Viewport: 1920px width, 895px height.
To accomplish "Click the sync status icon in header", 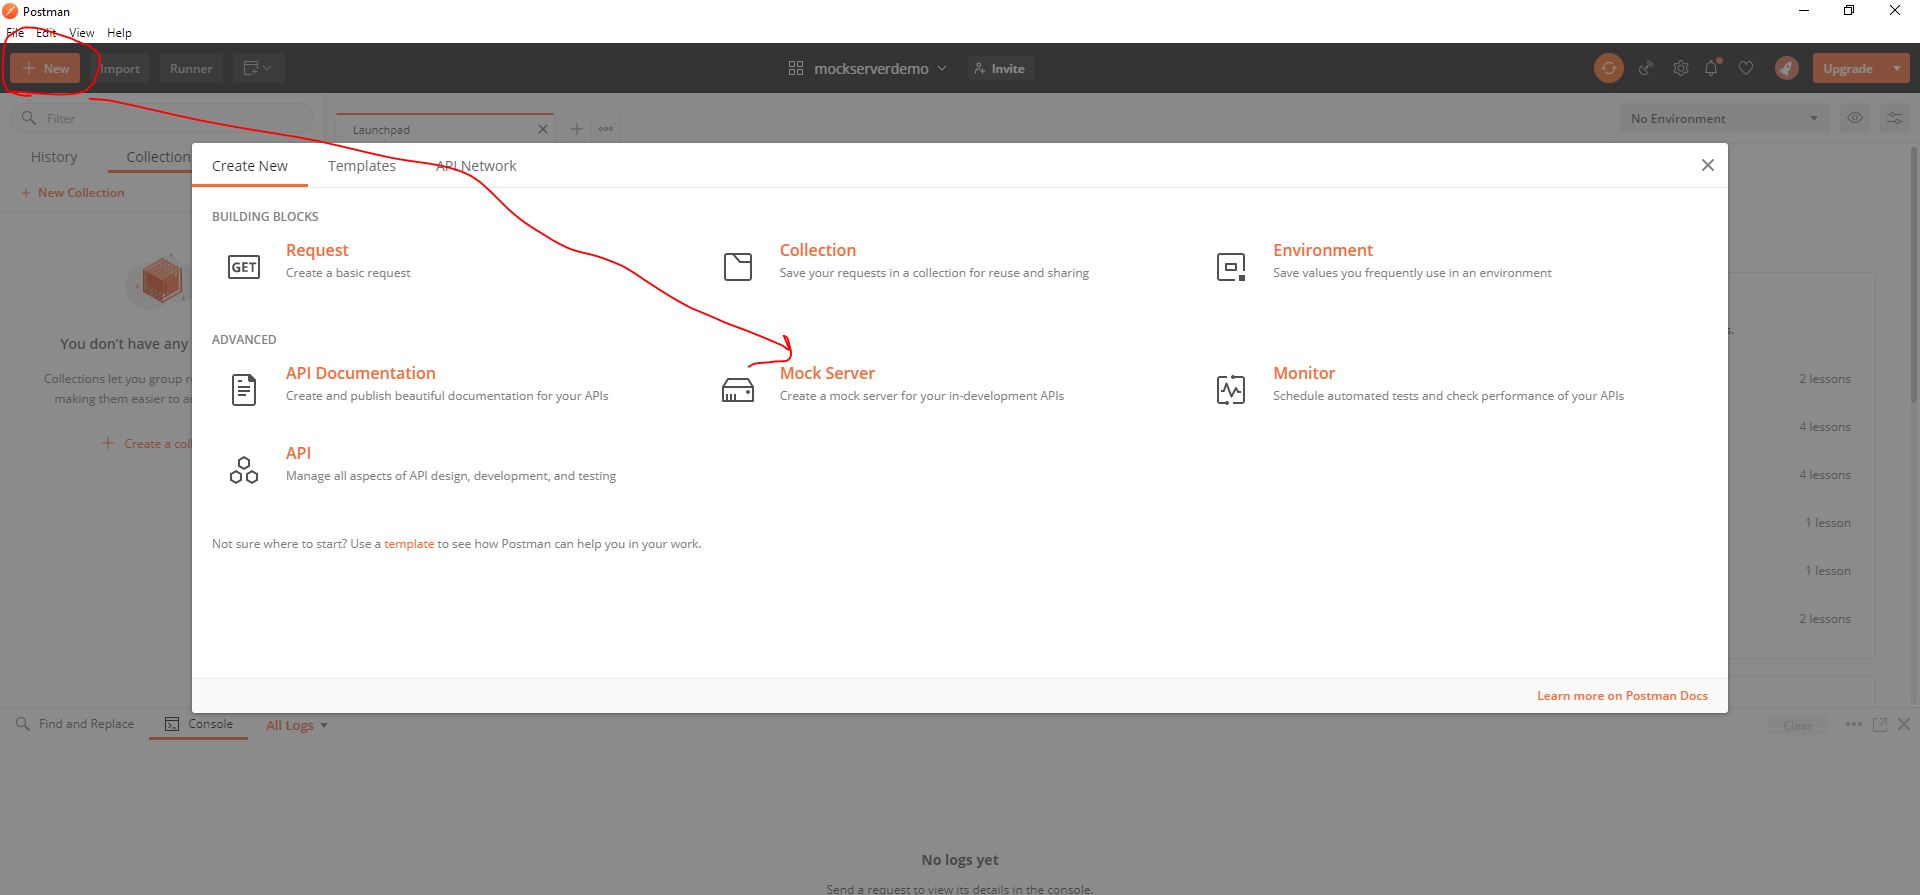I will (1609, 68).
